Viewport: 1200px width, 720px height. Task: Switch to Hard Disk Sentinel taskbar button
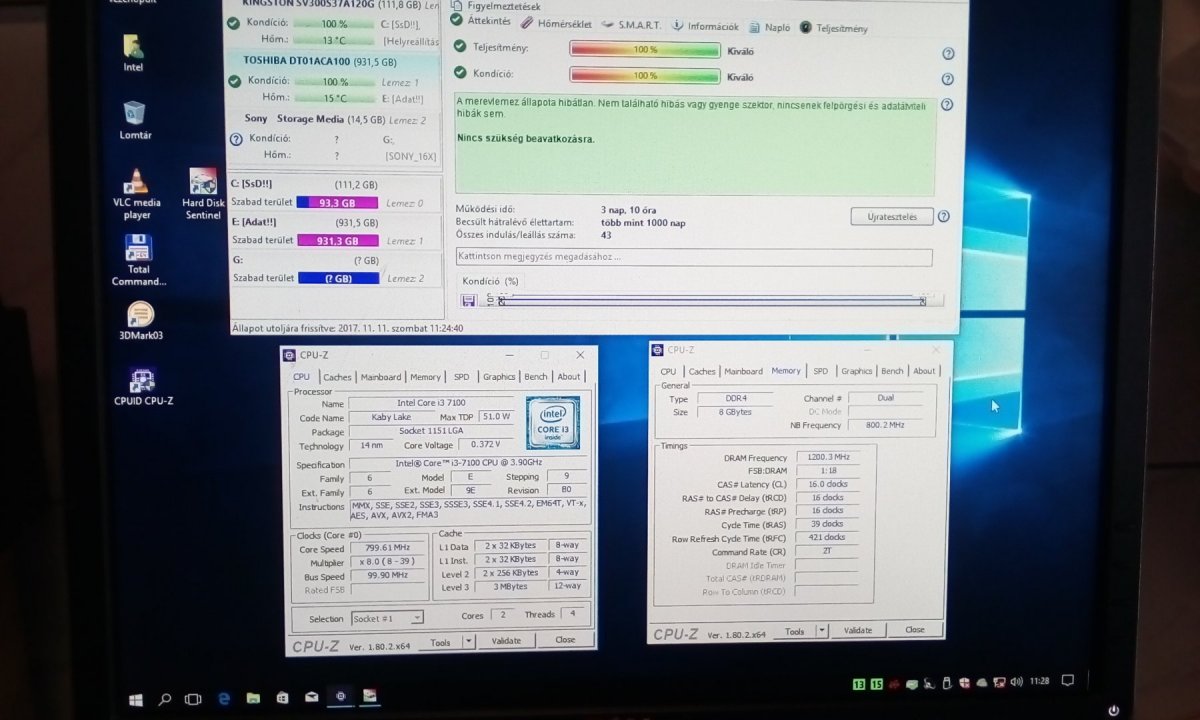click(x=370, y=696)
